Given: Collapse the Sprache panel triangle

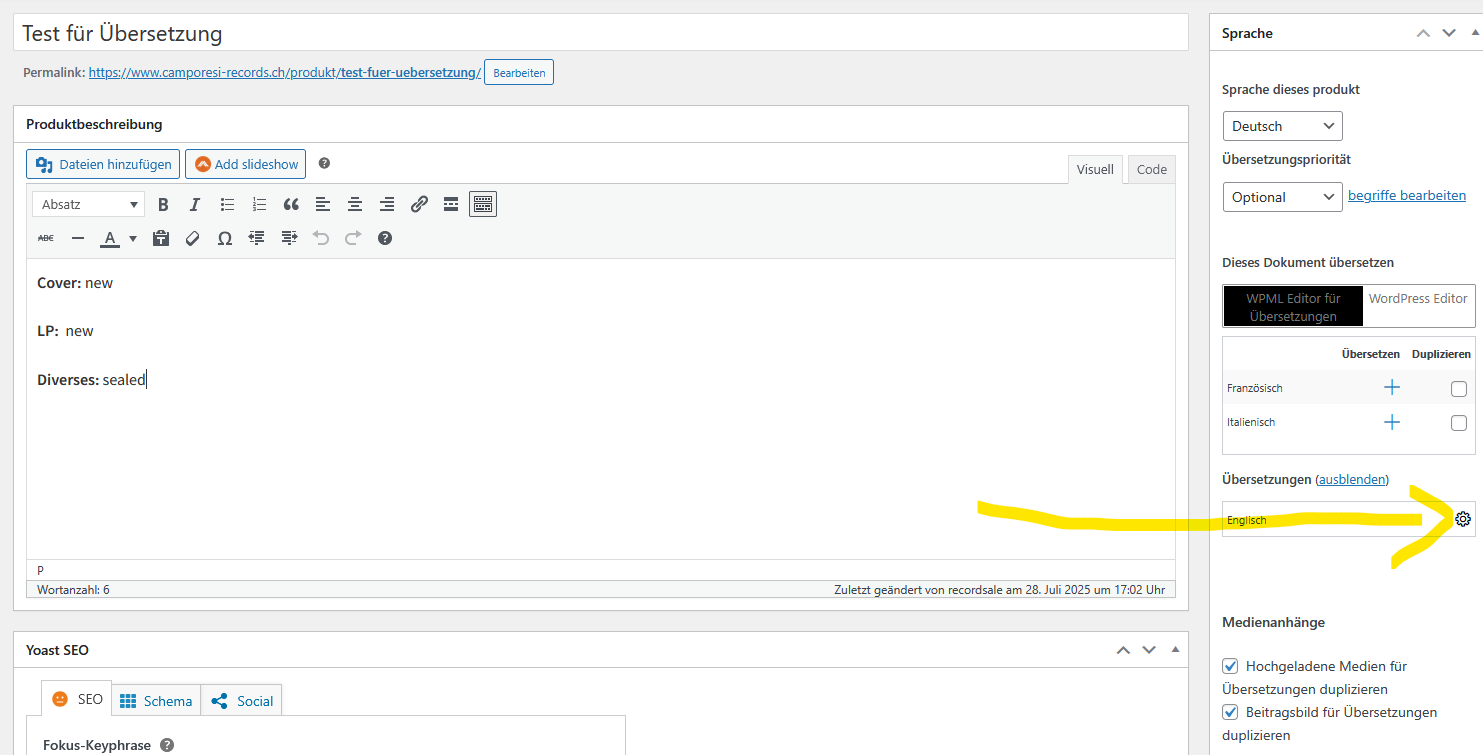Looking at the screenshot, I should click(x=1475, y=33).
